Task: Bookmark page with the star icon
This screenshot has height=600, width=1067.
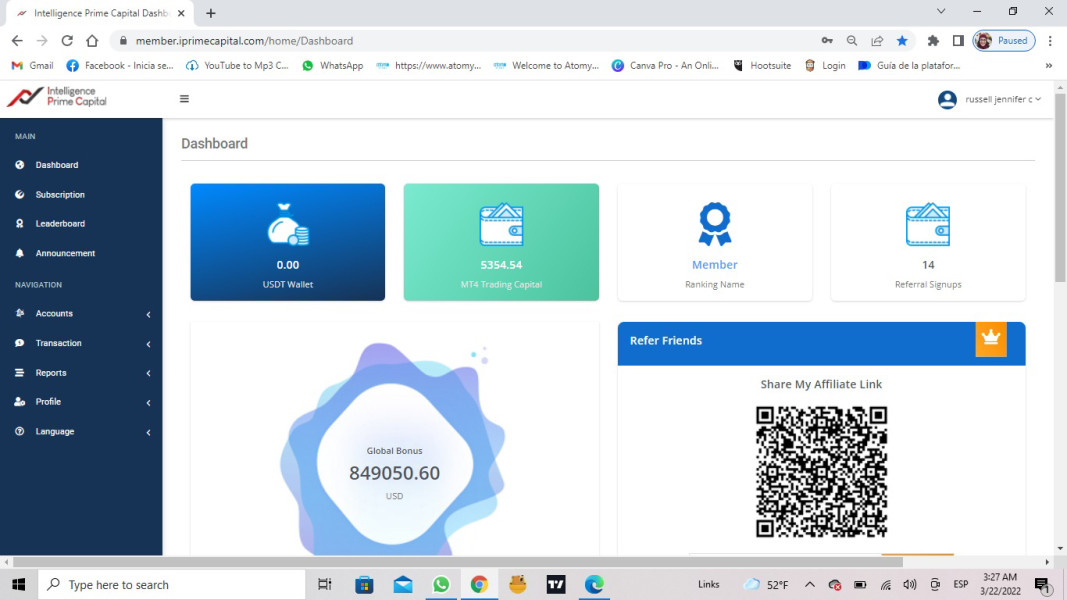Action: (x=902, y=41)
